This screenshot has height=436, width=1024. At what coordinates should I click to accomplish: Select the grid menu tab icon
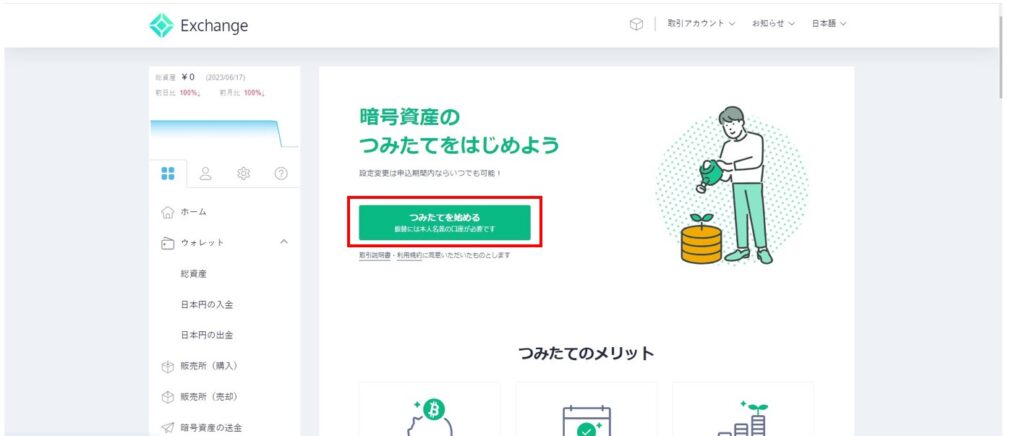tap(168, 173)
